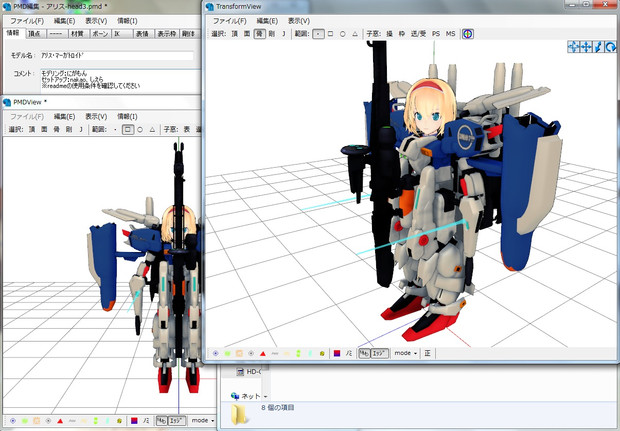Click the モデル名 text field
This screenshot has width=620, height=431.
(116, 55)
